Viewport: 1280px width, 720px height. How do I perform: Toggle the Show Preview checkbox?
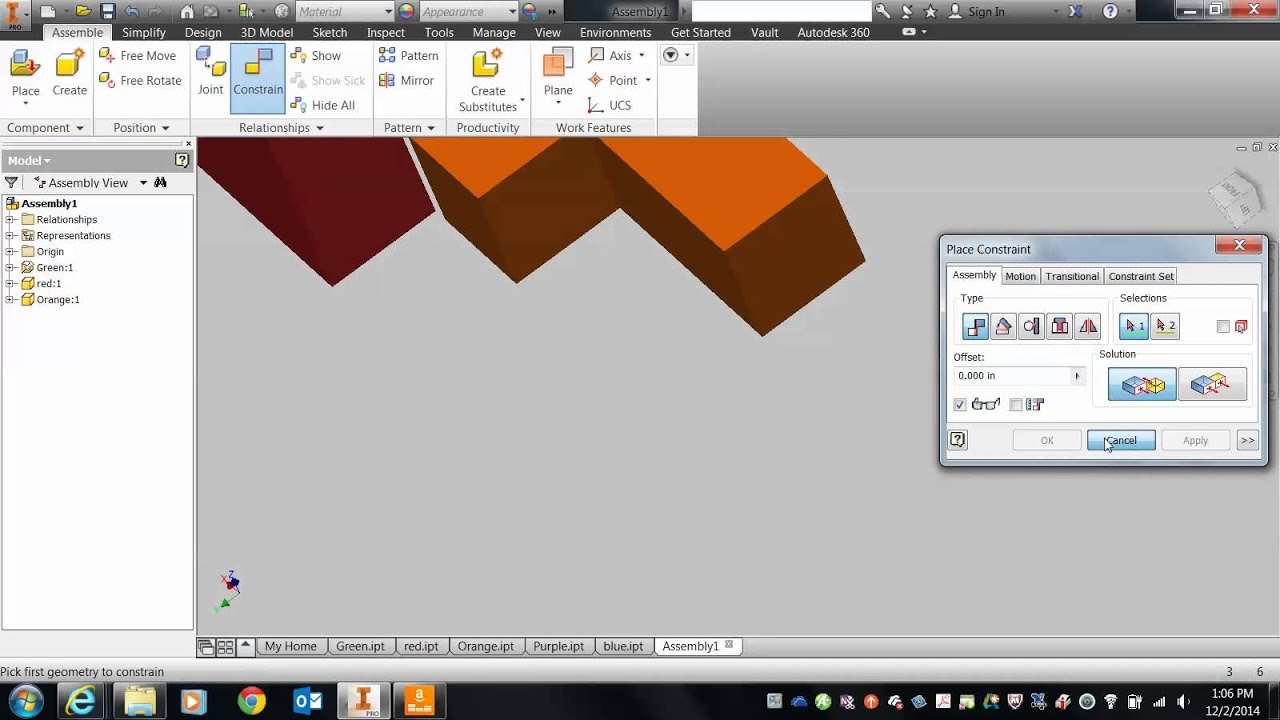(x=960, y=405)
